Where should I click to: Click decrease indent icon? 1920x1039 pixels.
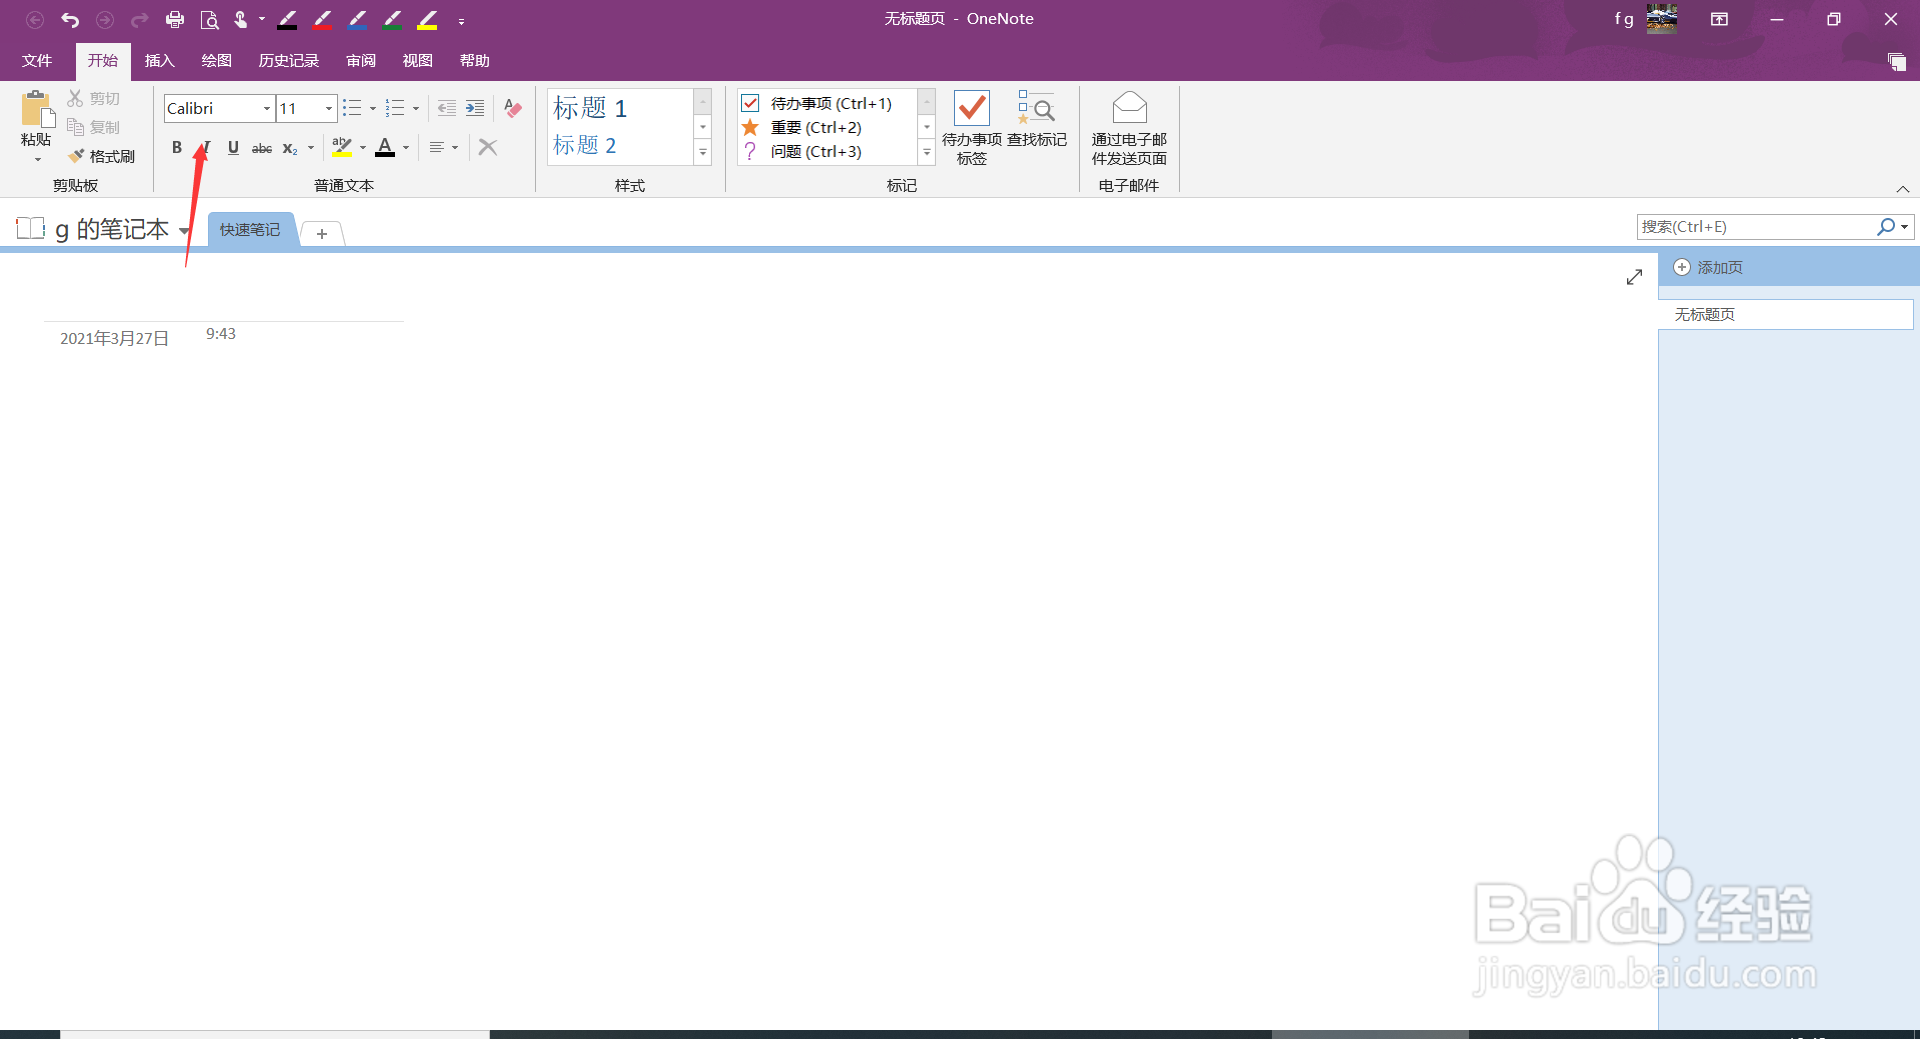coord(447,108)
